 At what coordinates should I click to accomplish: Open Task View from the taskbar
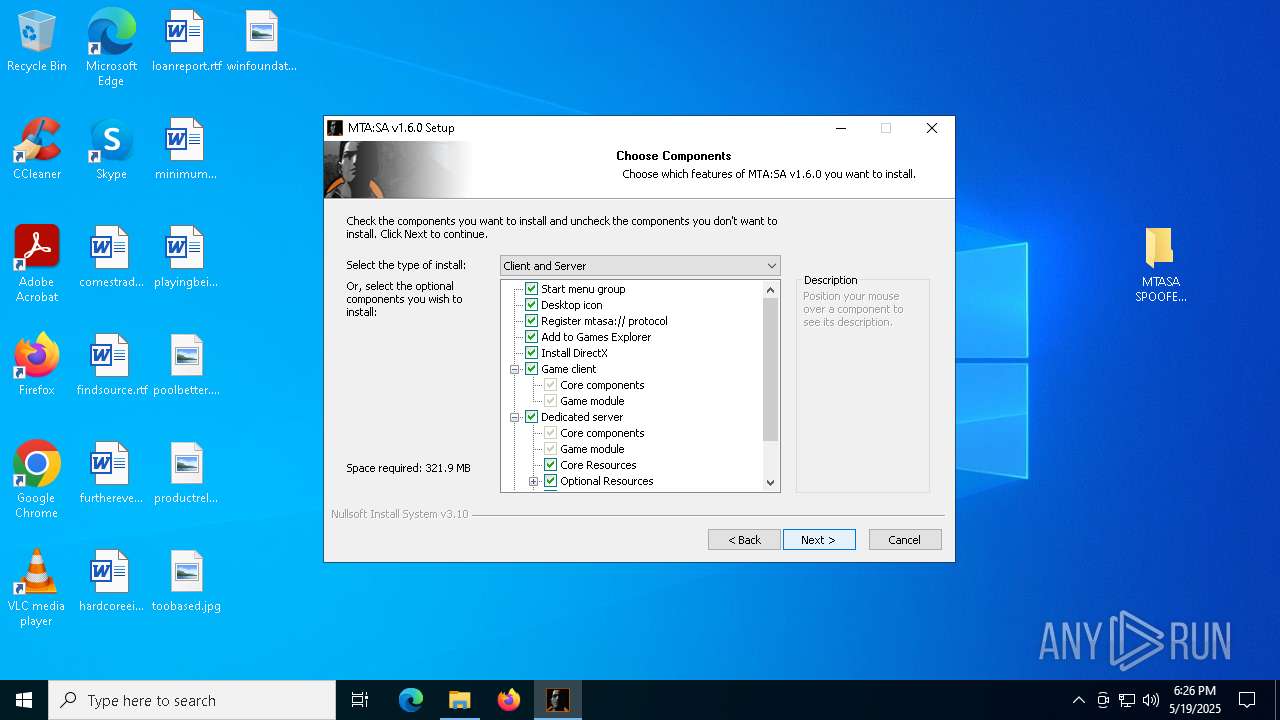click(x=360, y=700)
